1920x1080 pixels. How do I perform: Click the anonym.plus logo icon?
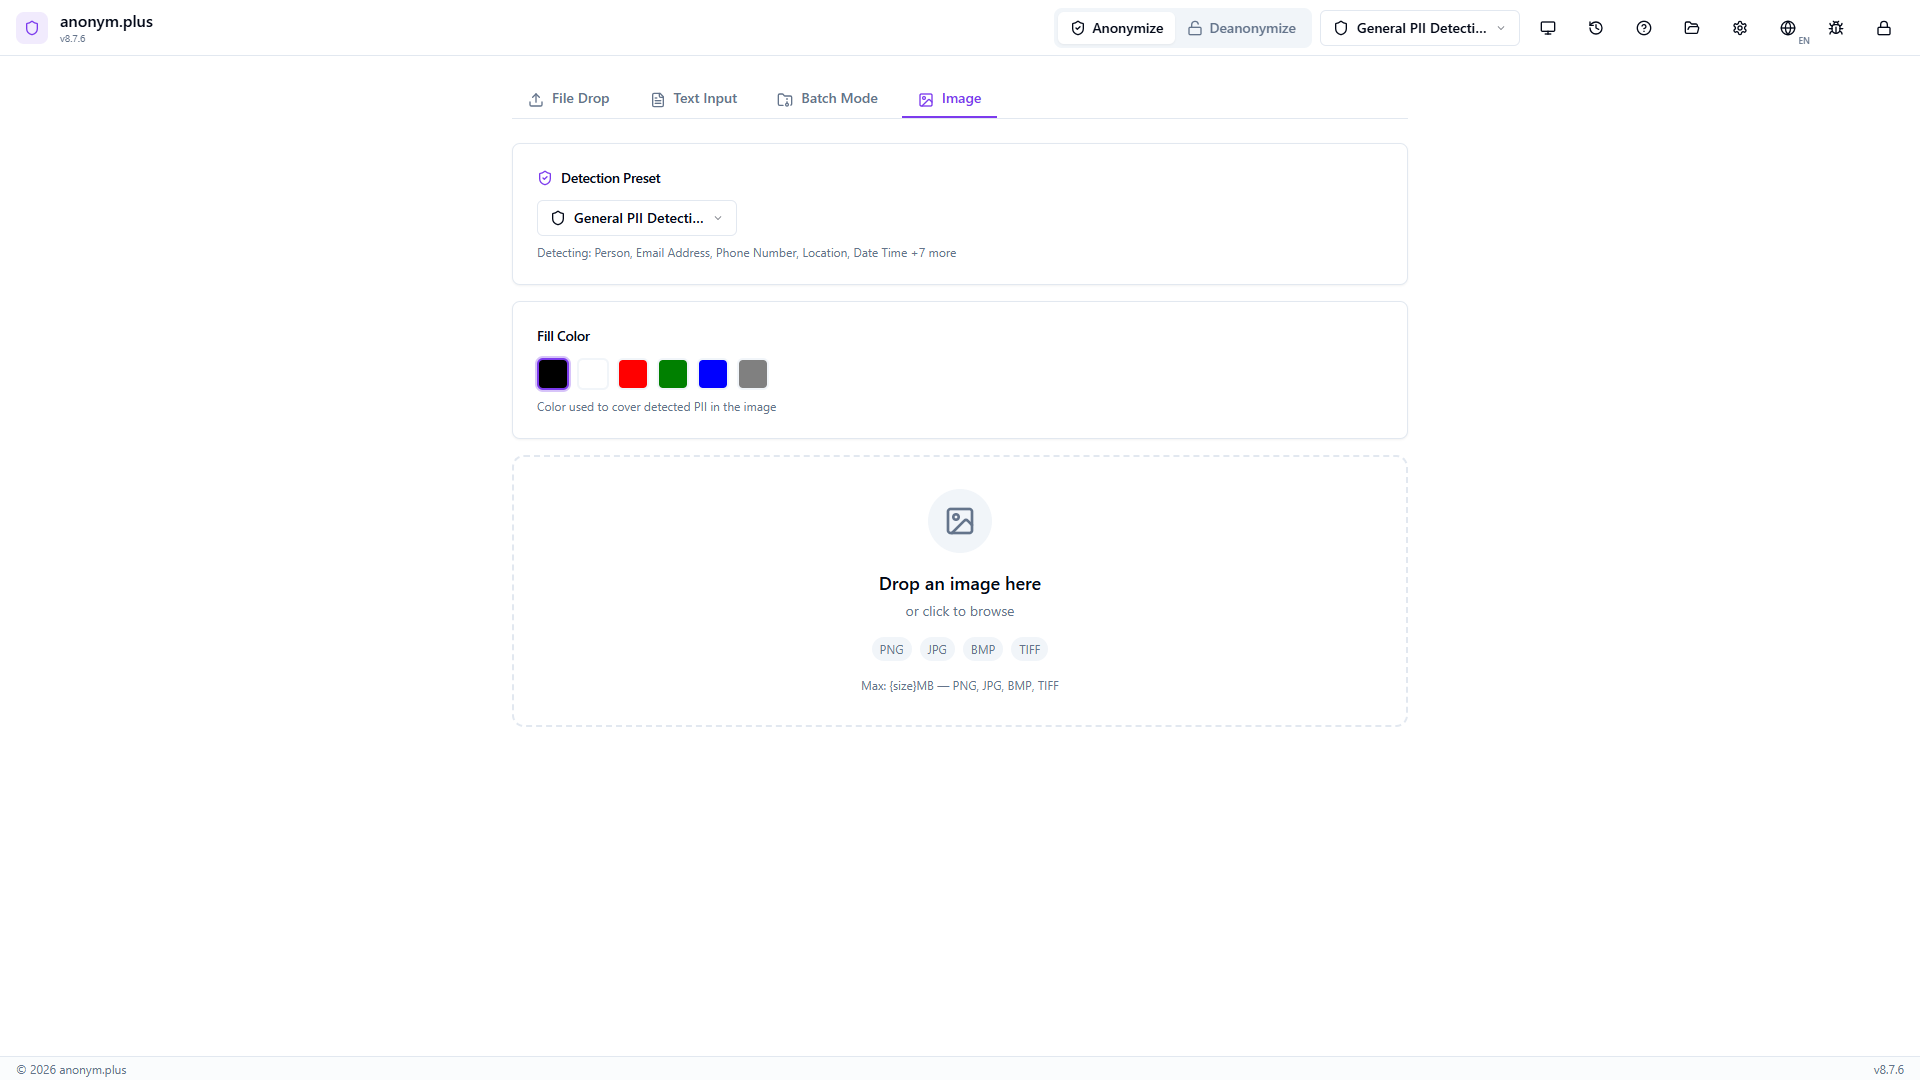(32, 28)
